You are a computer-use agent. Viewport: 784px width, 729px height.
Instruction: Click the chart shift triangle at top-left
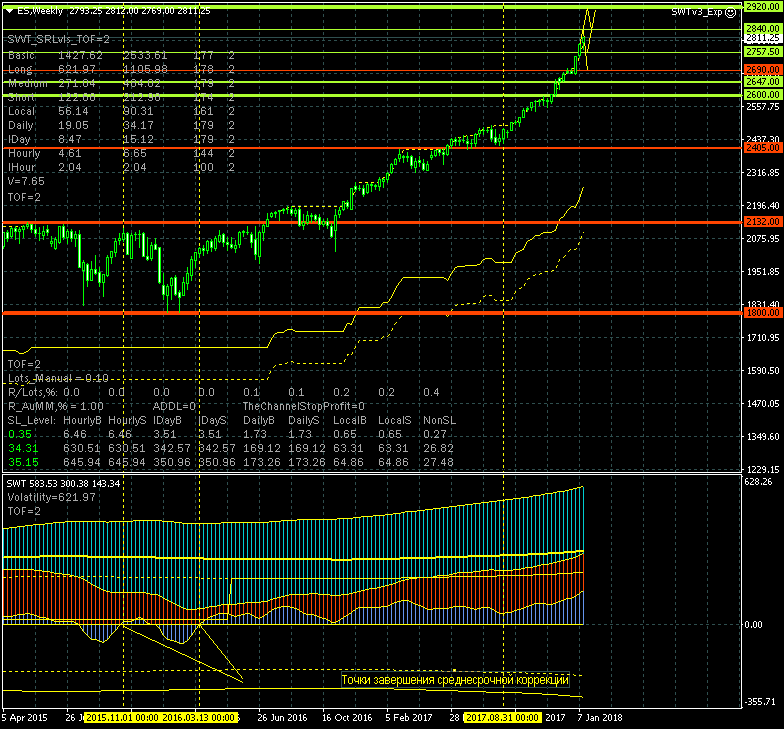coord(9,11)
